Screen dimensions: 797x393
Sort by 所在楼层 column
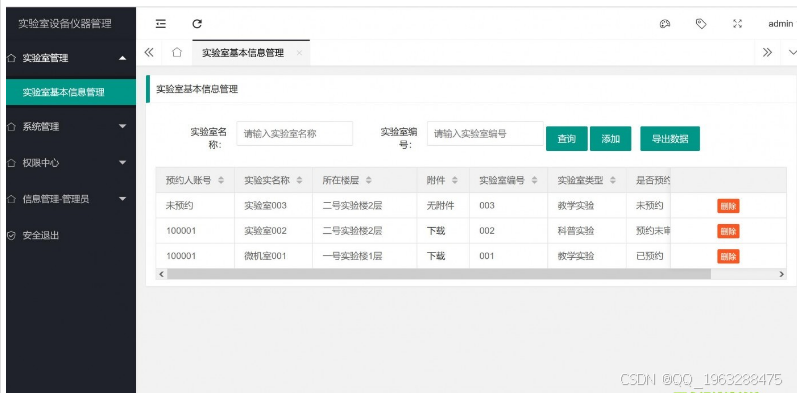(x=369, y=180)
